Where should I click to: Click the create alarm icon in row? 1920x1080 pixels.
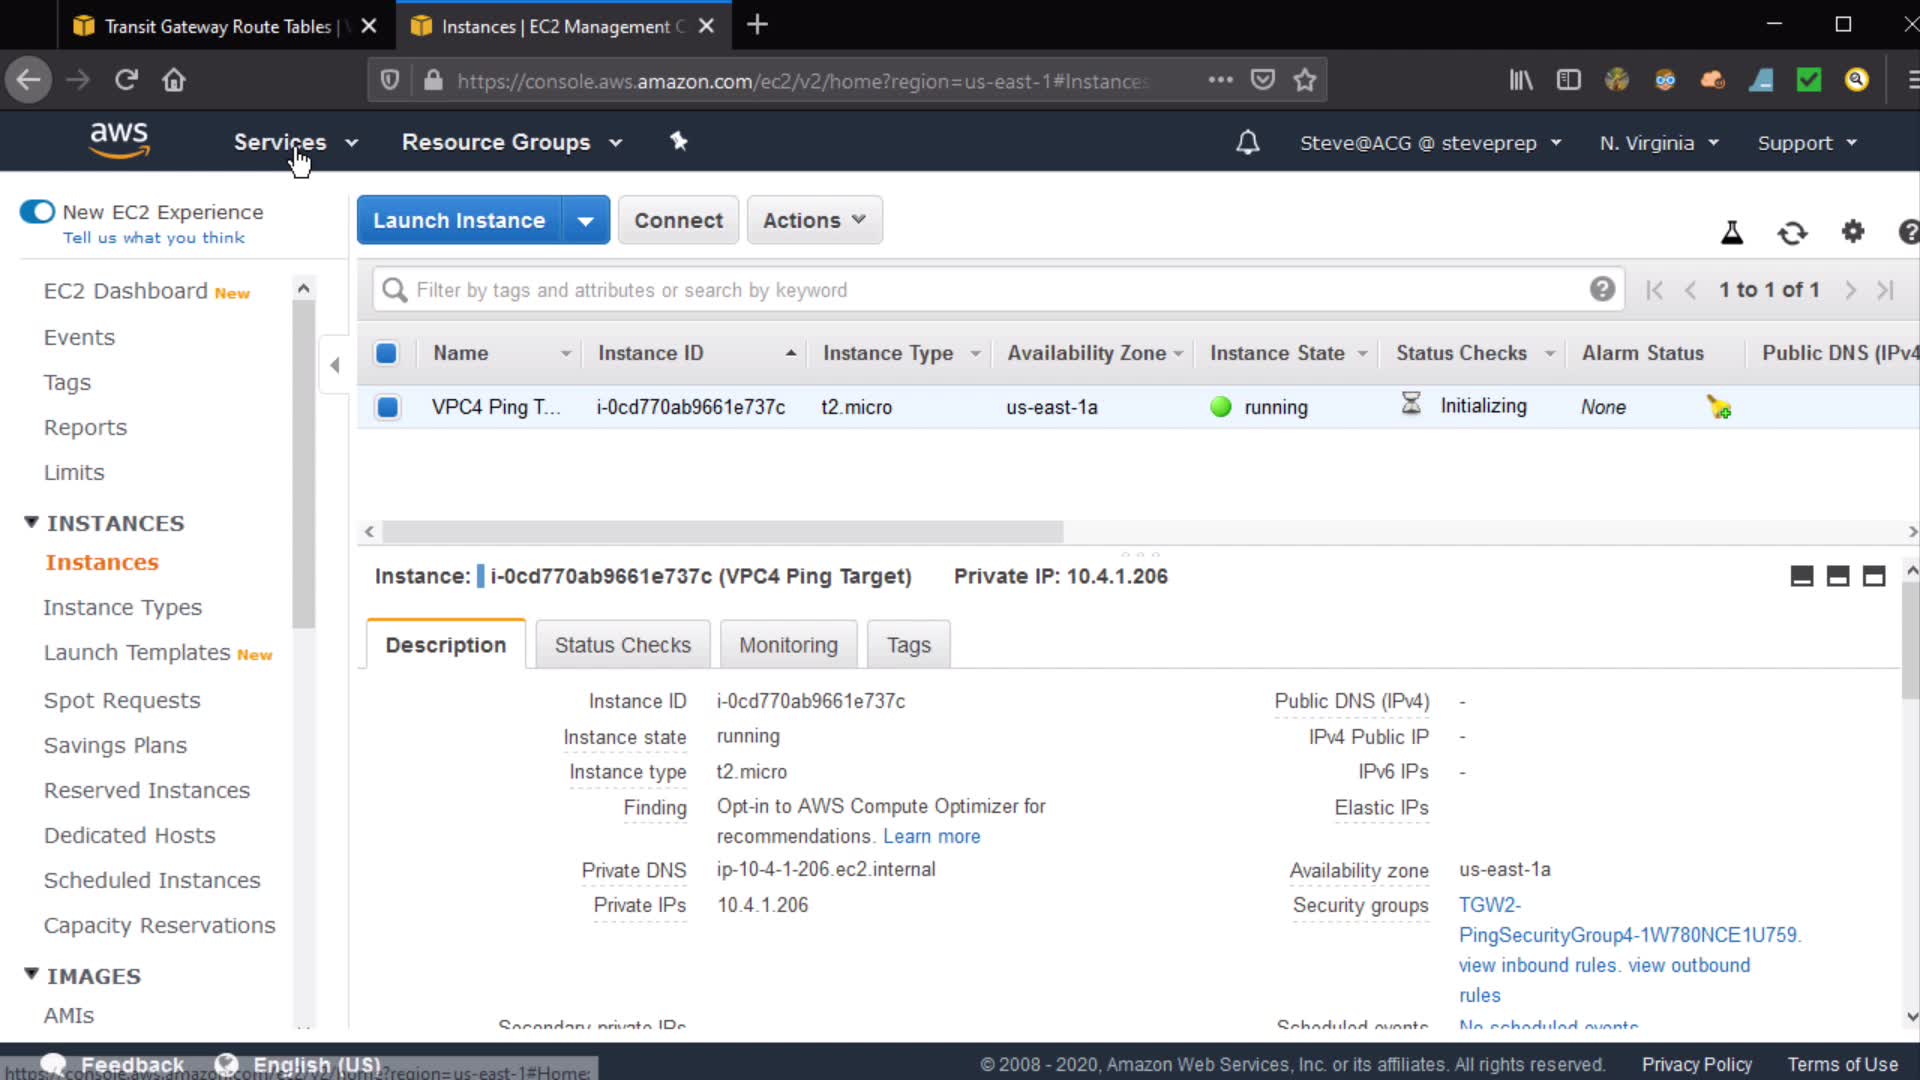1719,407
